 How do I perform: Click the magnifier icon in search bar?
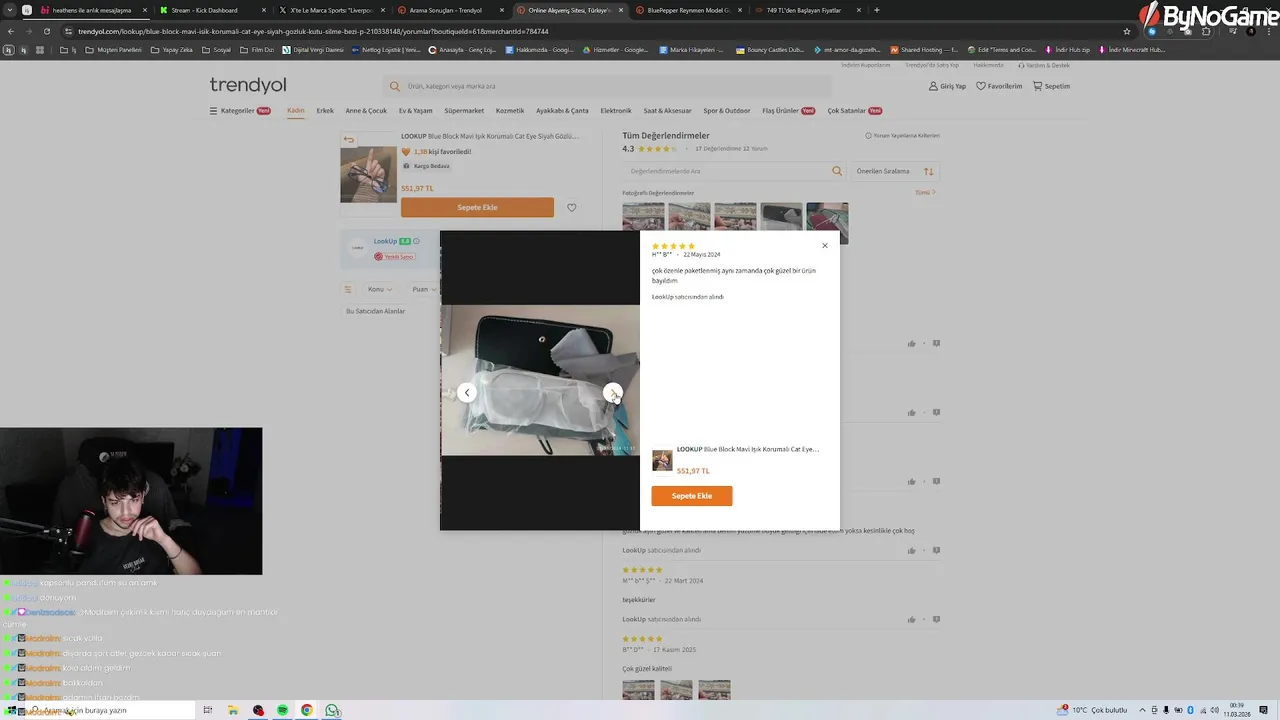click(395, 86)
